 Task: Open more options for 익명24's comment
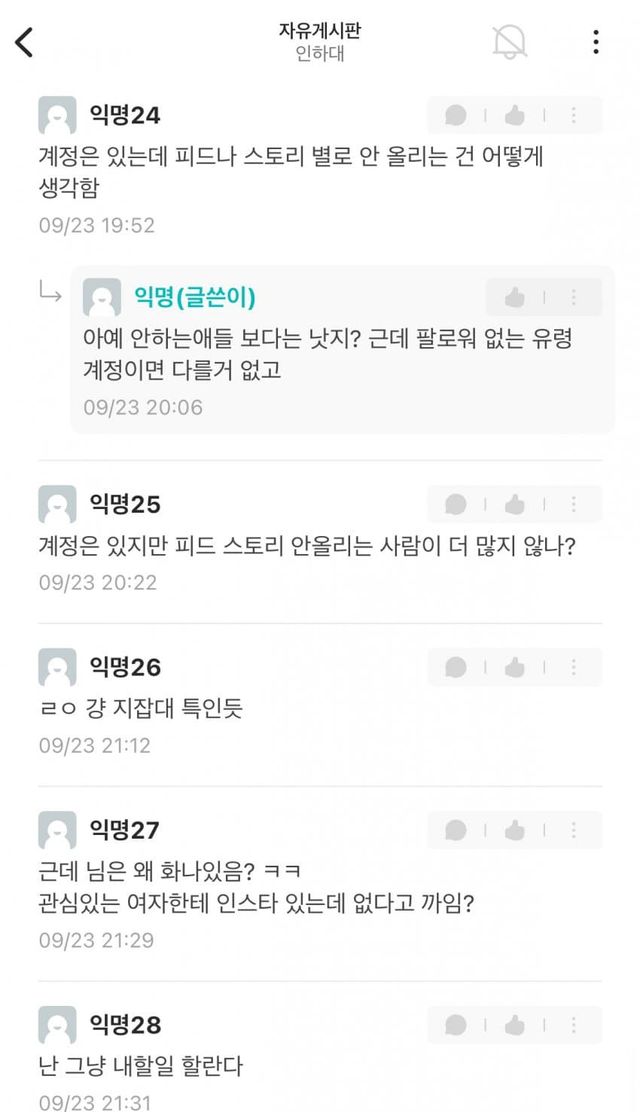point(574,116)
